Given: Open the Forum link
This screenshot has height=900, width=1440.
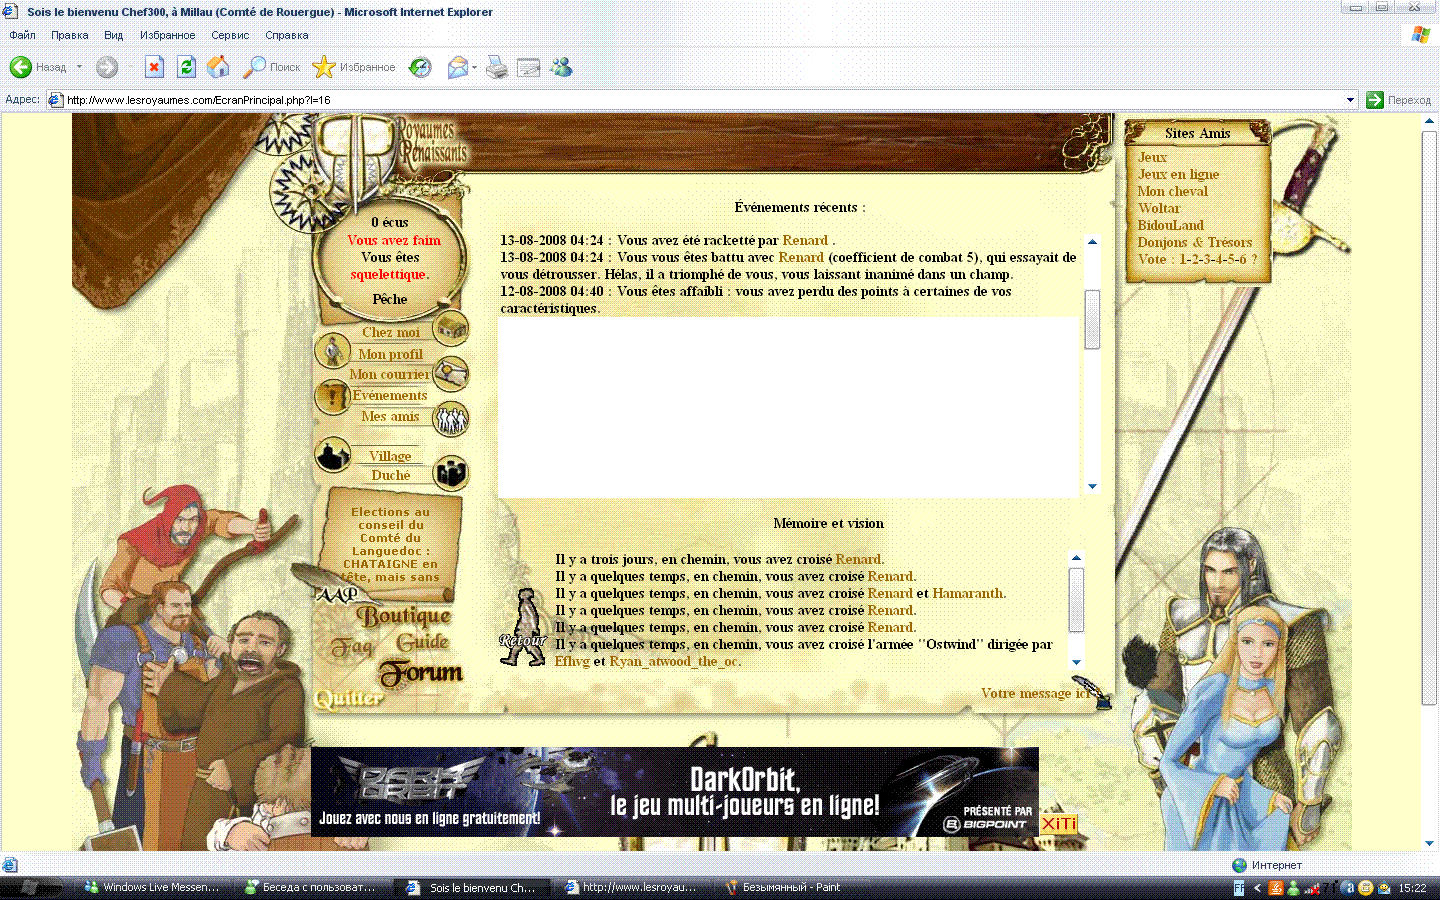Looking at the screenshot, I should click(421, 673).
